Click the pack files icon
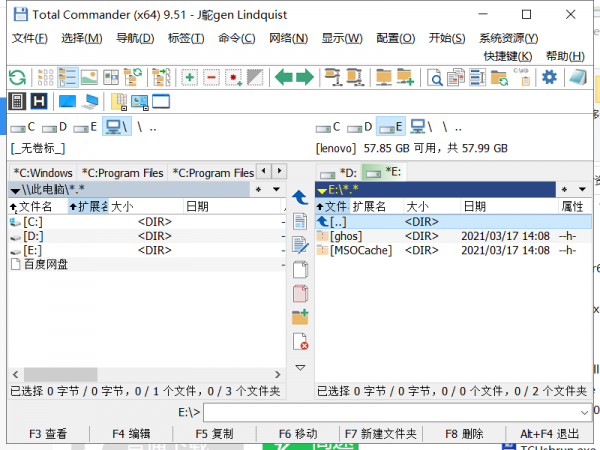 pos(333,78)
